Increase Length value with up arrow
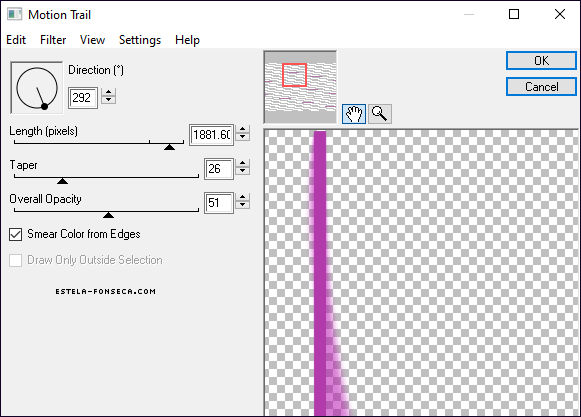 243,129
